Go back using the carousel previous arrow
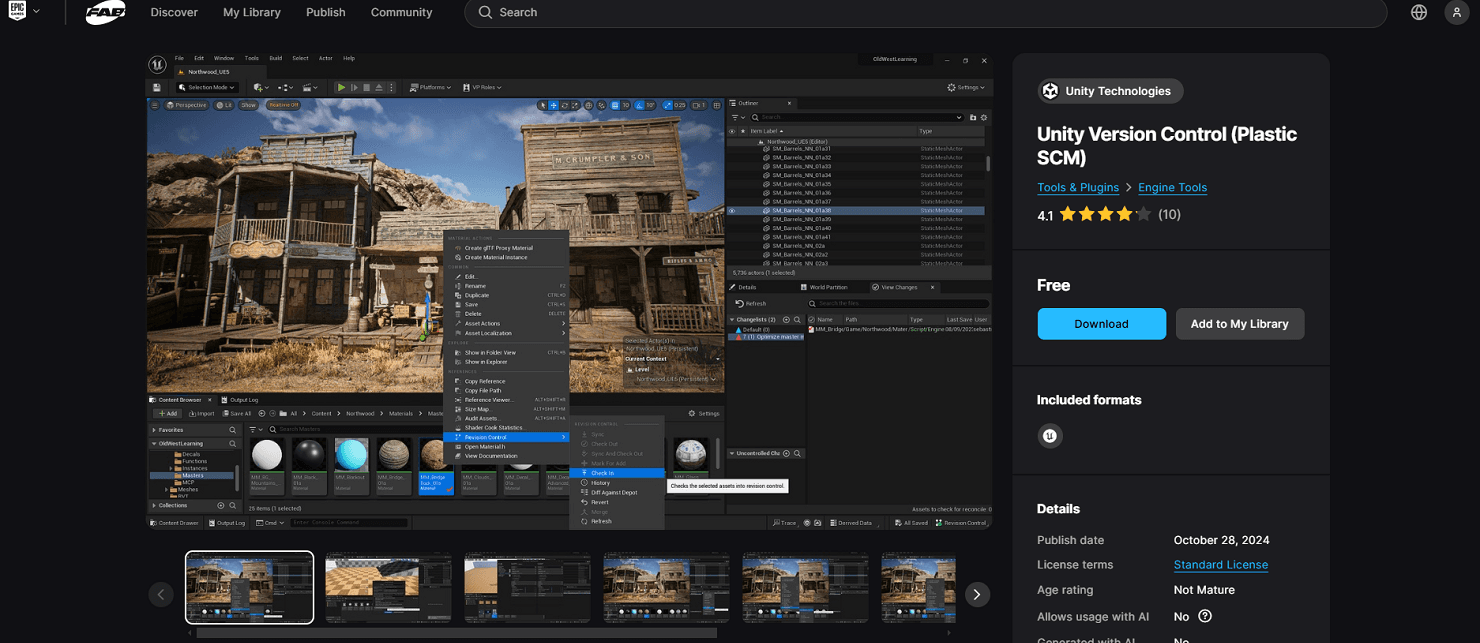This screenshot has width=1480, height=643. coord(161,594)
